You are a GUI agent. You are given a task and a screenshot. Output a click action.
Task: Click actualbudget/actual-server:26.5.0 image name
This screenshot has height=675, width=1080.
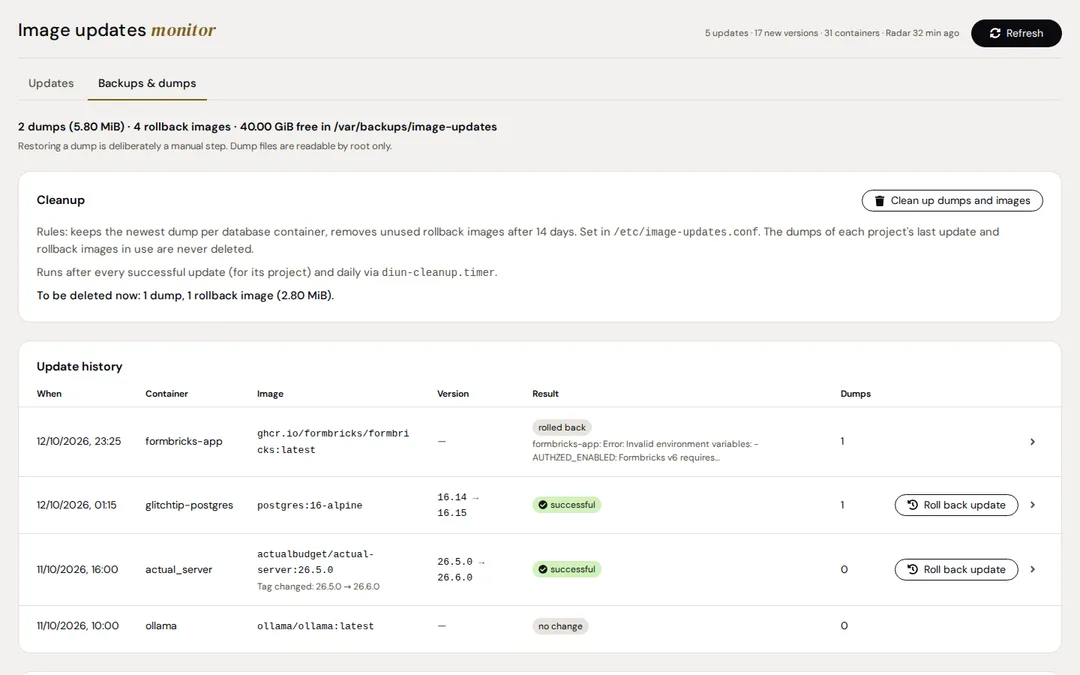(x=315, y=562)
